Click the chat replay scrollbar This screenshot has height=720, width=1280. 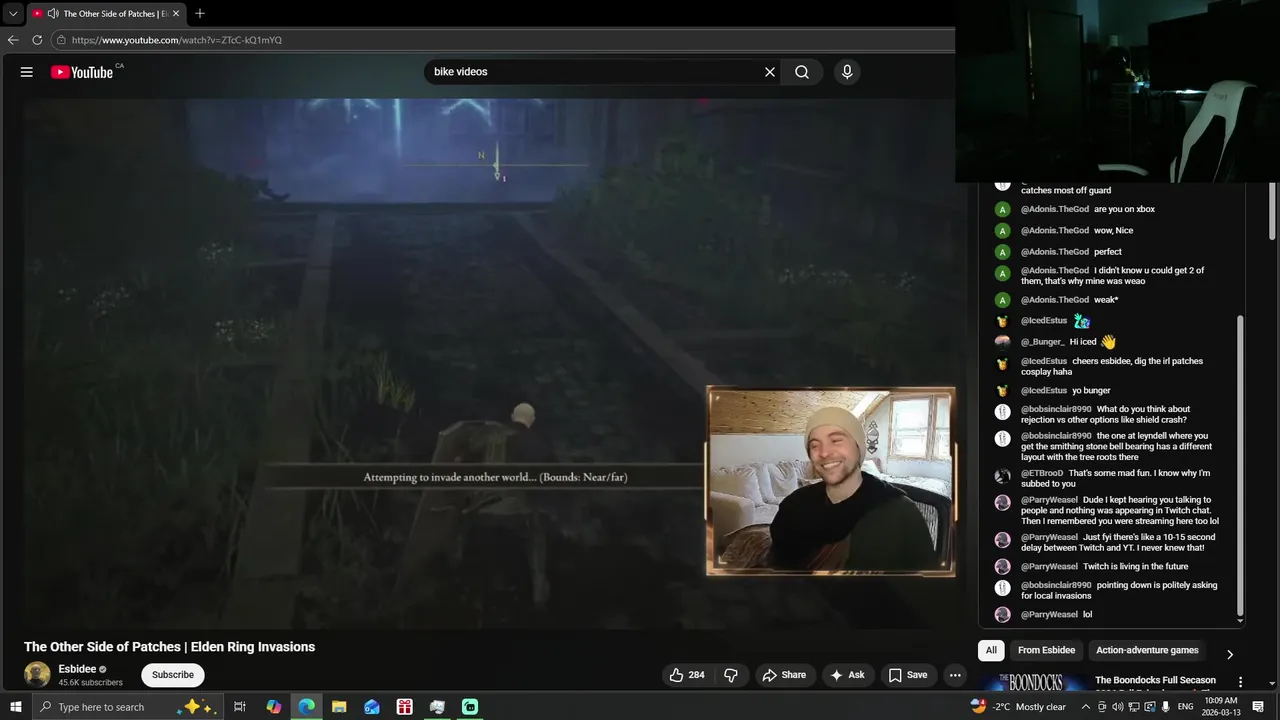click(x=1241, y=465)
